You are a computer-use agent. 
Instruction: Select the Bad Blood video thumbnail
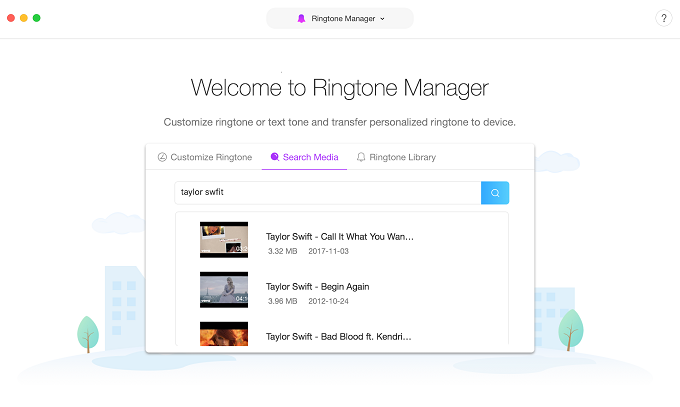[224, 334]
